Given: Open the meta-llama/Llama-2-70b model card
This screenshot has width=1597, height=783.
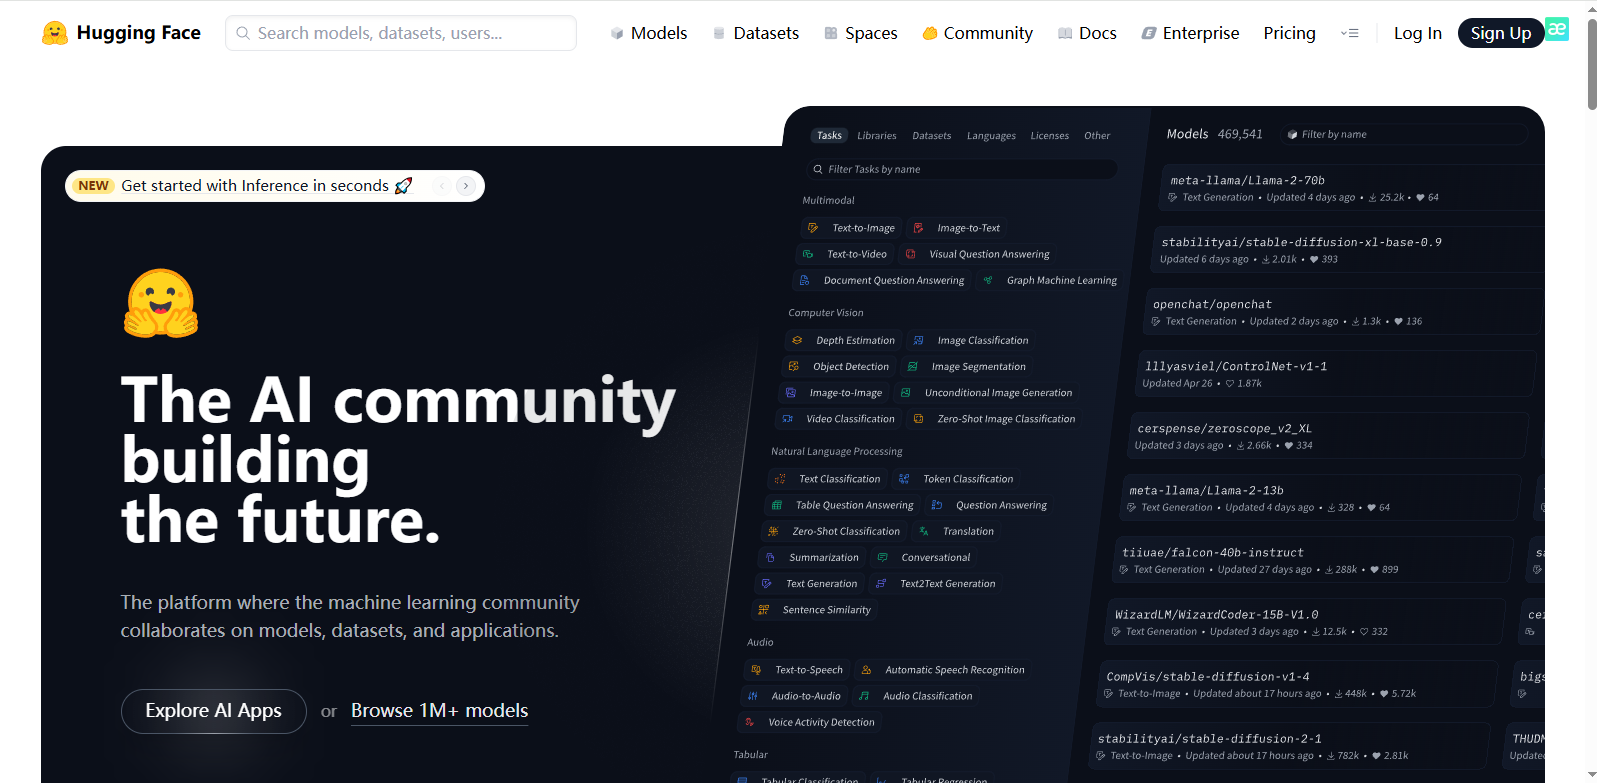Looking at the screenshot, I should pyautogui.click(x=1353, y=188).
